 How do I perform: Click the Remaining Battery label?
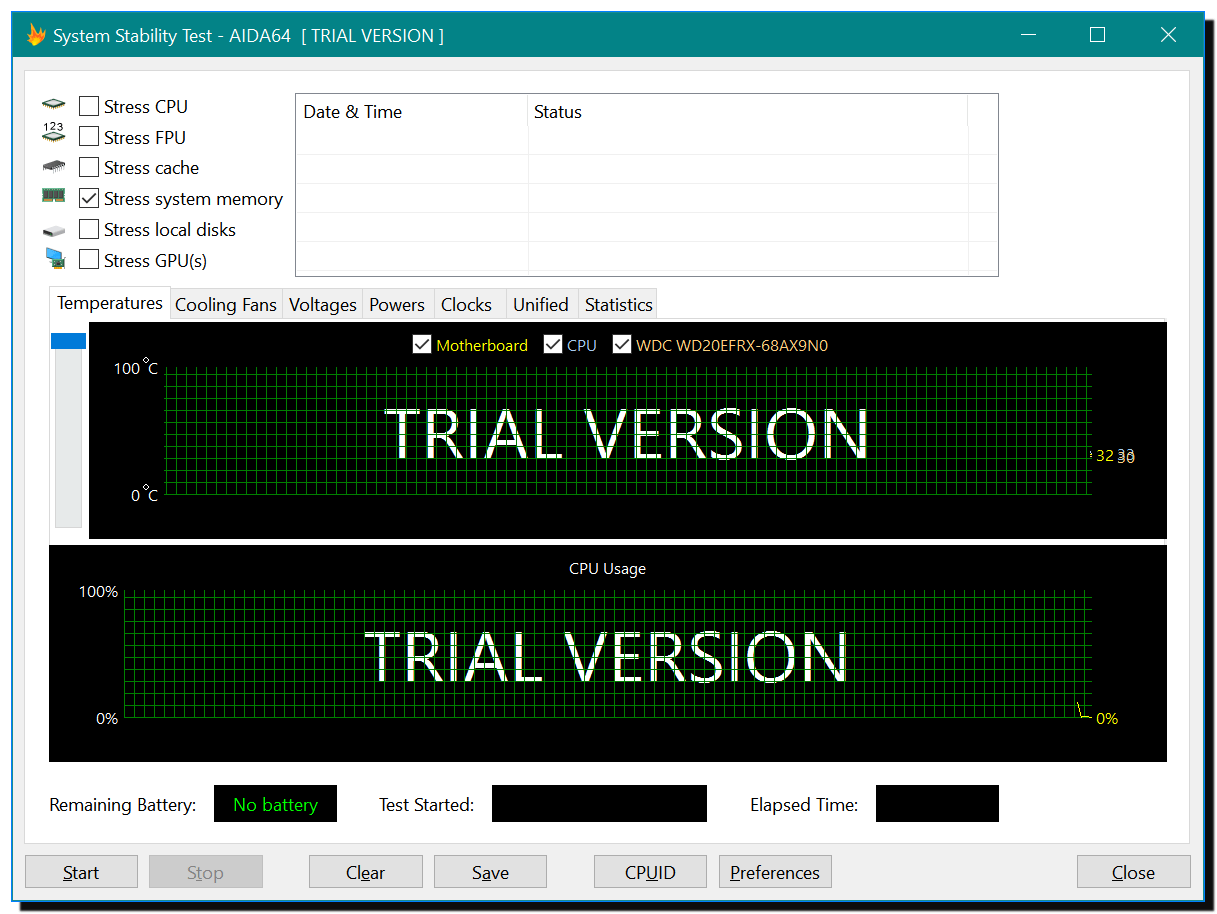click(123, 805)
